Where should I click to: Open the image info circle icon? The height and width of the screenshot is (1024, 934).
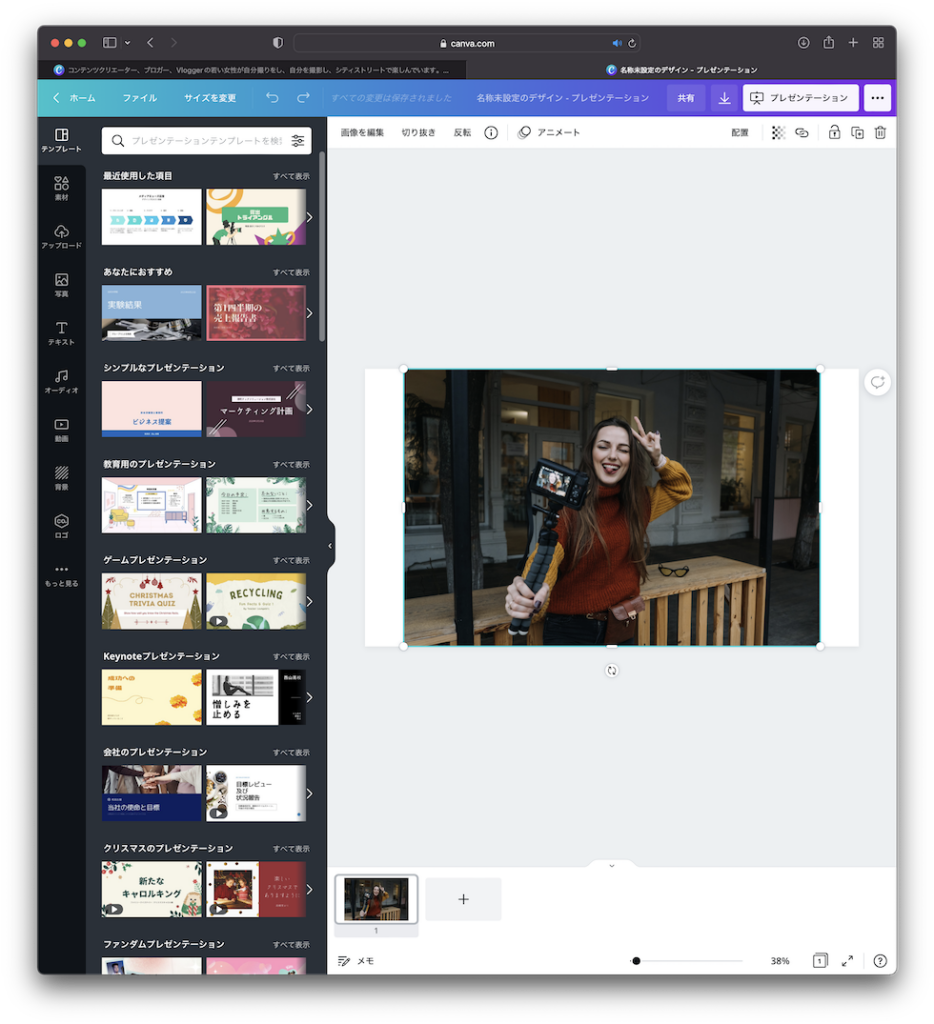pos(491,132)
